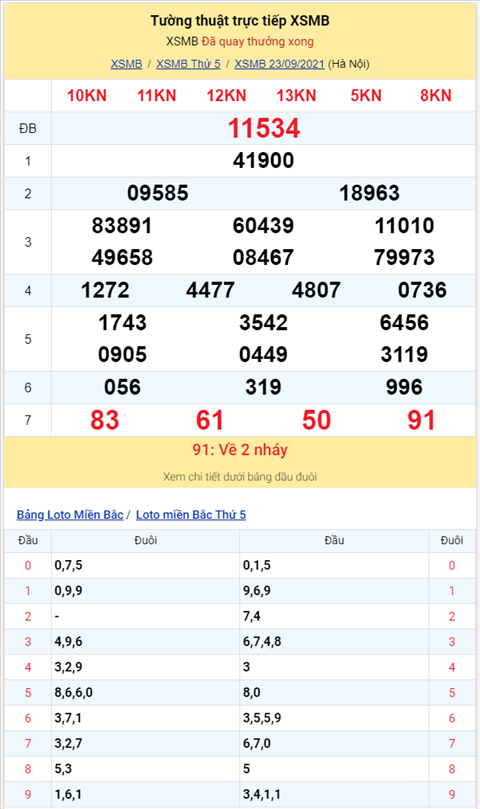Screen dimensions: 480x809
Task: Click the 10KN ticket code
Action: point(87,95)
